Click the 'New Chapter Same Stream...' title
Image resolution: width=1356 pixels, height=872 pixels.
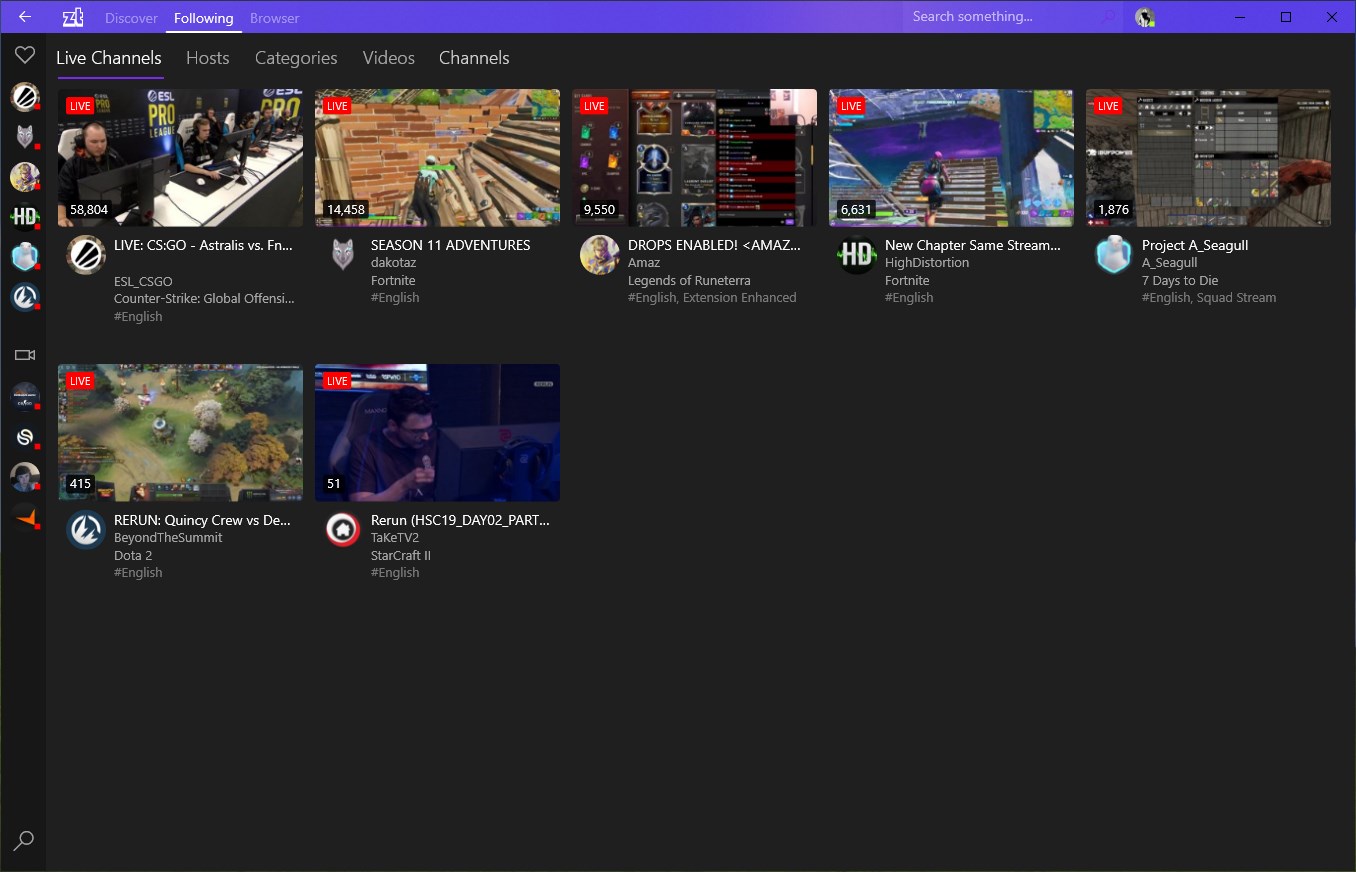pyautogui.click(x=973, y=245)
